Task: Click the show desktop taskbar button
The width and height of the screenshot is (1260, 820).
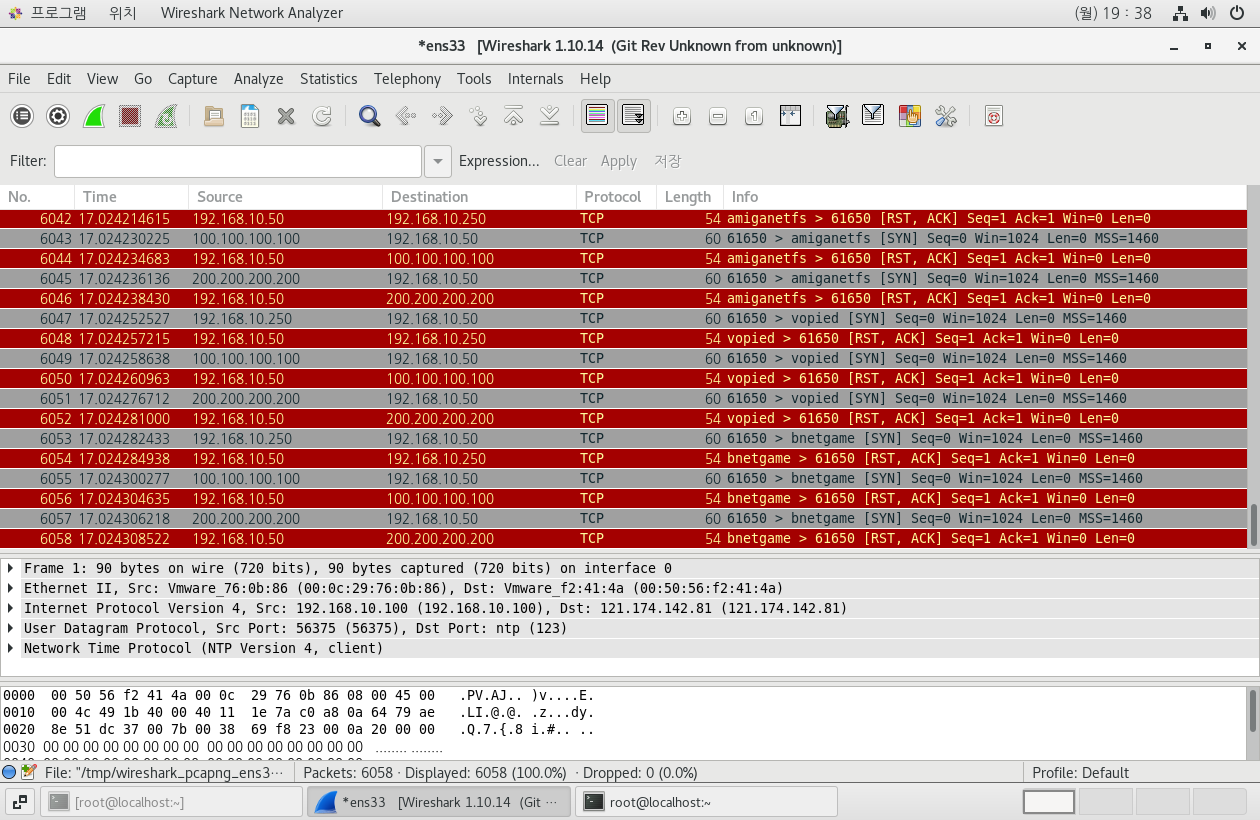Action: (x=21, y=802)
